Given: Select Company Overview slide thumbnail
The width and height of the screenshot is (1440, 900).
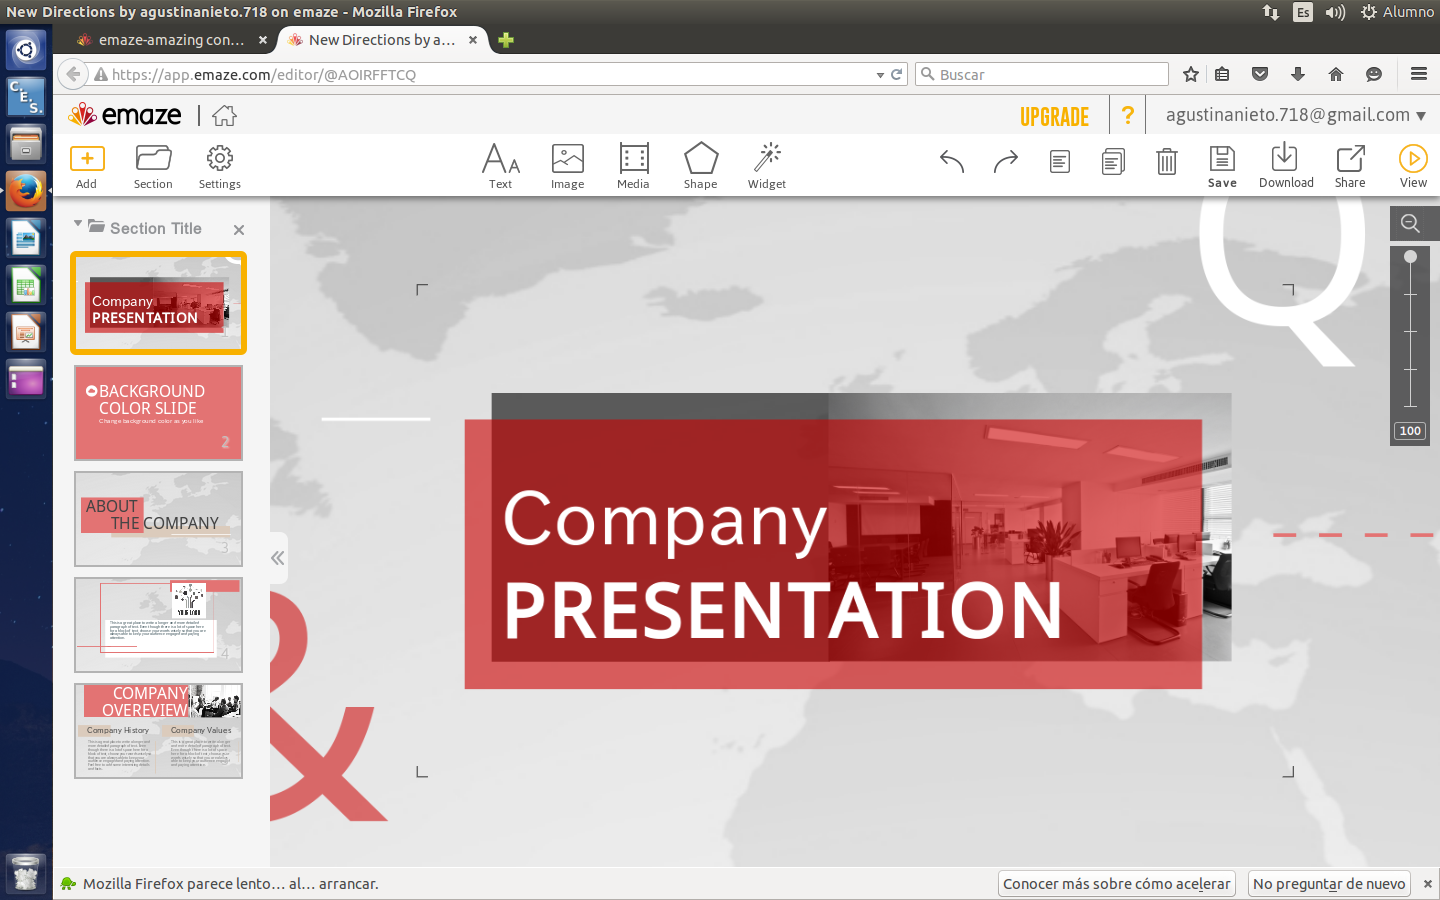Looking at the screenshot, I should click(158, 731).
